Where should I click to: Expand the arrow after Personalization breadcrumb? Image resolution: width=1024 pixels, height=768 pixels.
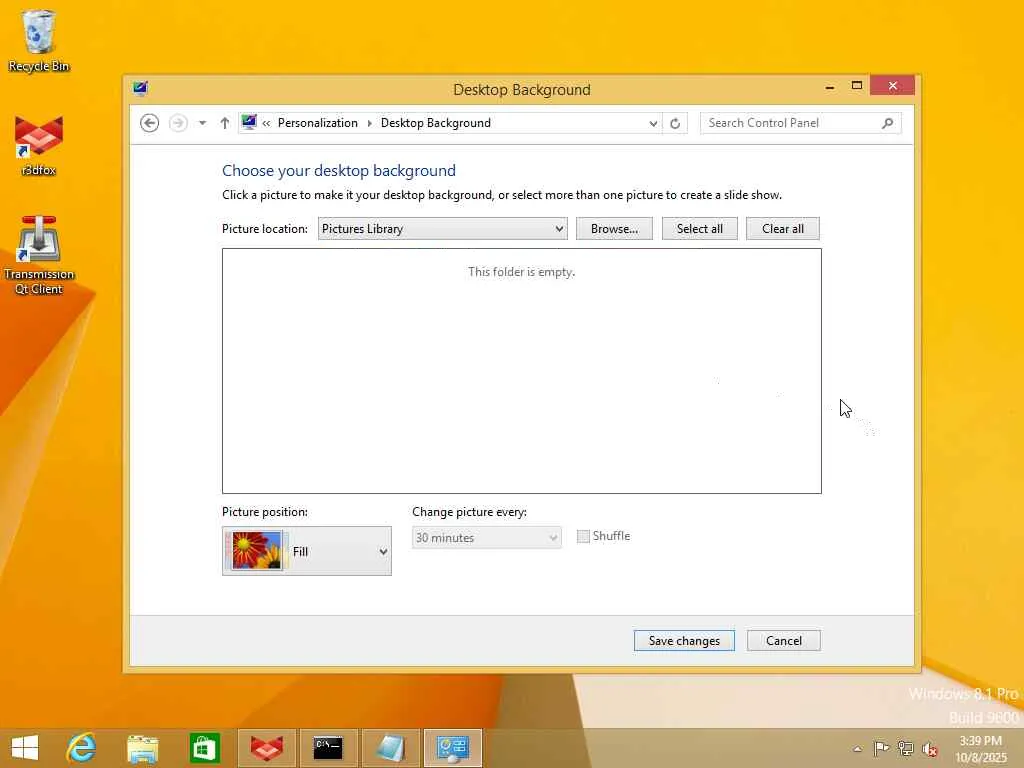(x=370, y=123)
